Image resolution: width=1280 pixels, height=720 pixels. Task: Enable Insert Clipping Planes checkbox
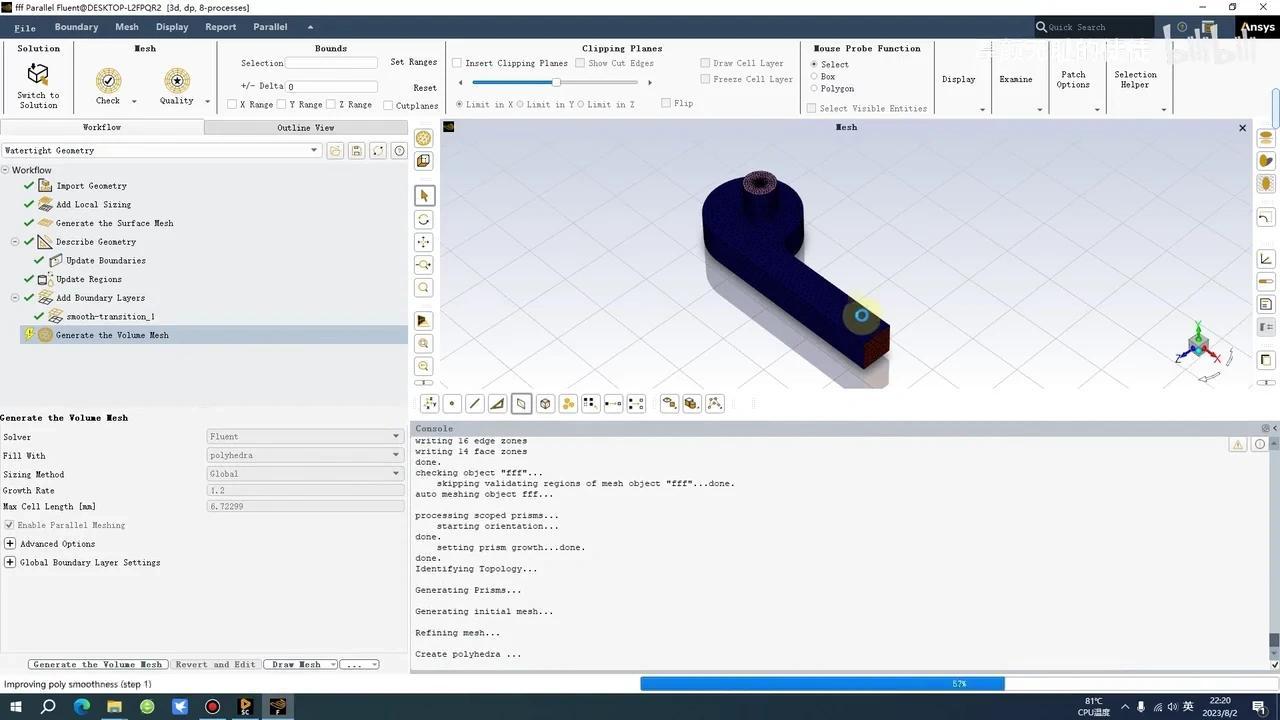(457, 63)
